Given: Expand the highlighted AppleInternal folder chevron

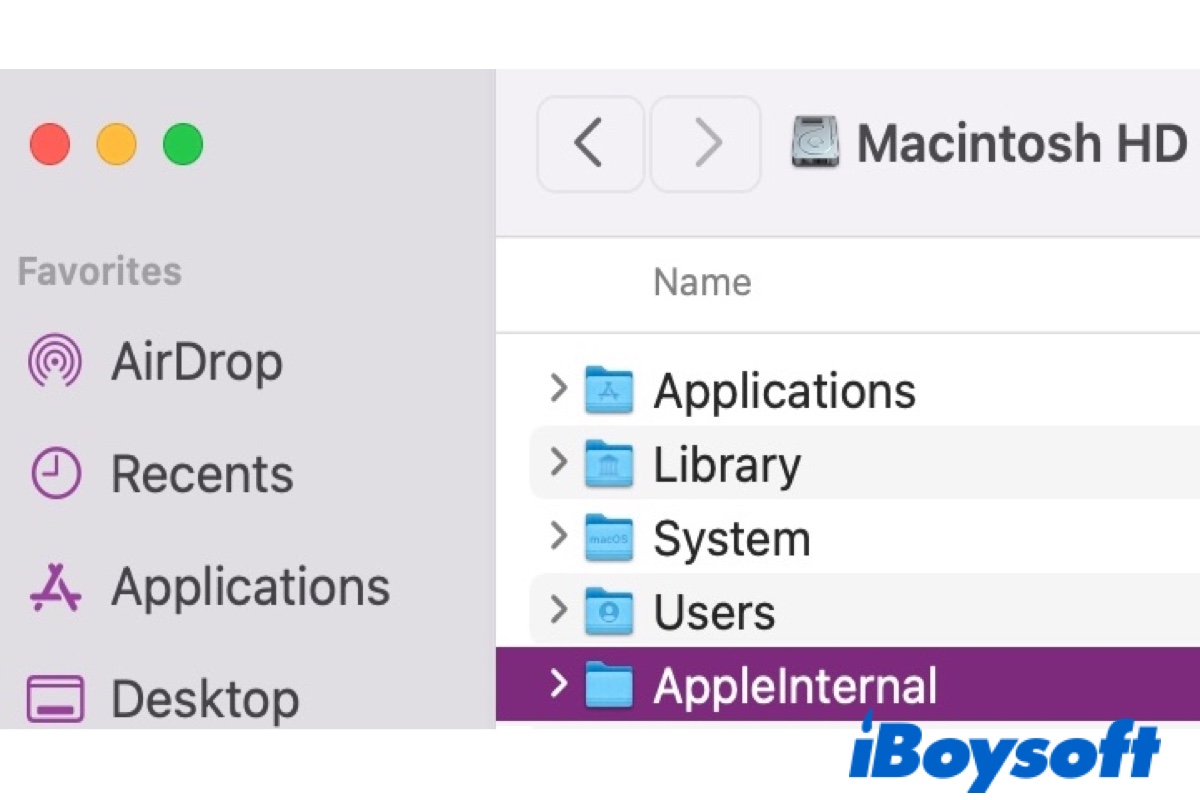Looking at the screenshot, I should pos(559,684).
